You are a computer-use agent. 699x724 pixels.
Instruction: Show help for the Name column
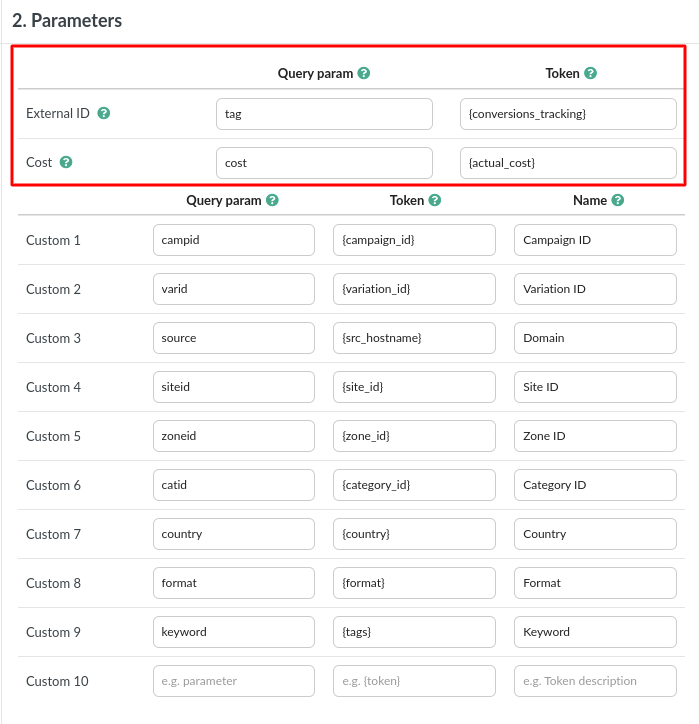(618, 200)
